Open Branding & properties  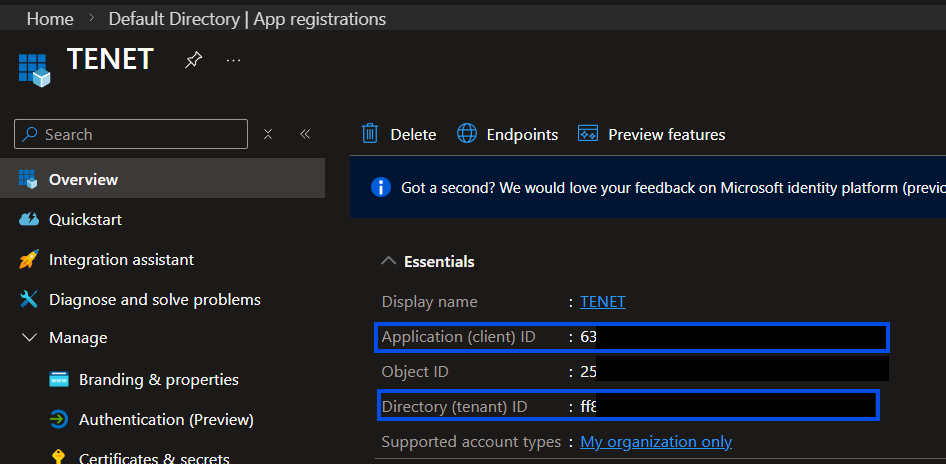pyautogui.click(x=159, y=380)
